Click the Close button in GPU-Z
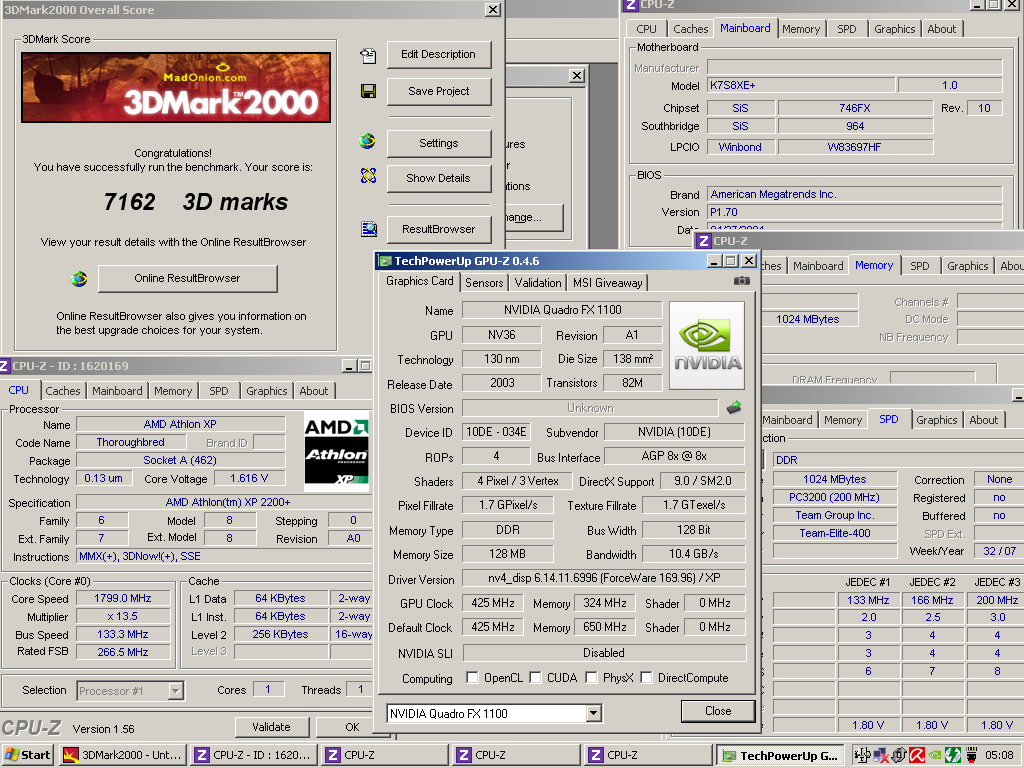The width and height of the screenshot is (1024, 768). (718, 711)
